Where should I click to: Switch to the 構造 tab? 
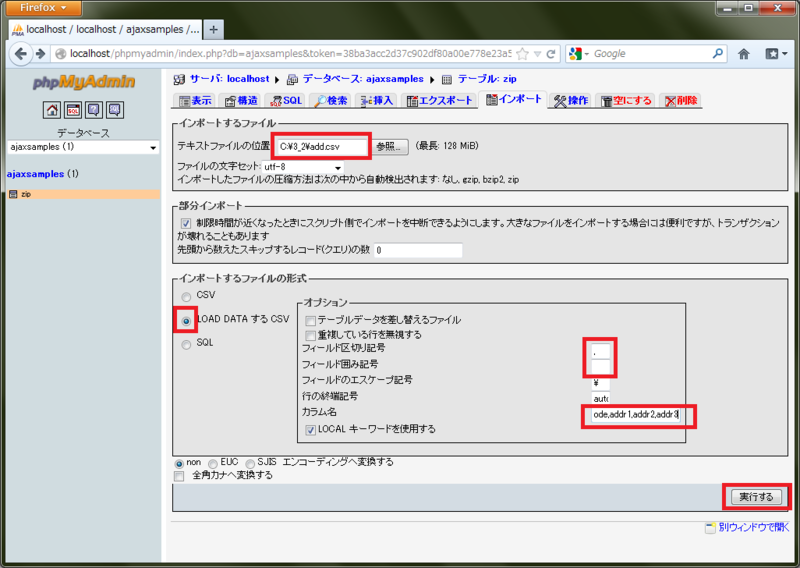(241, 101)
